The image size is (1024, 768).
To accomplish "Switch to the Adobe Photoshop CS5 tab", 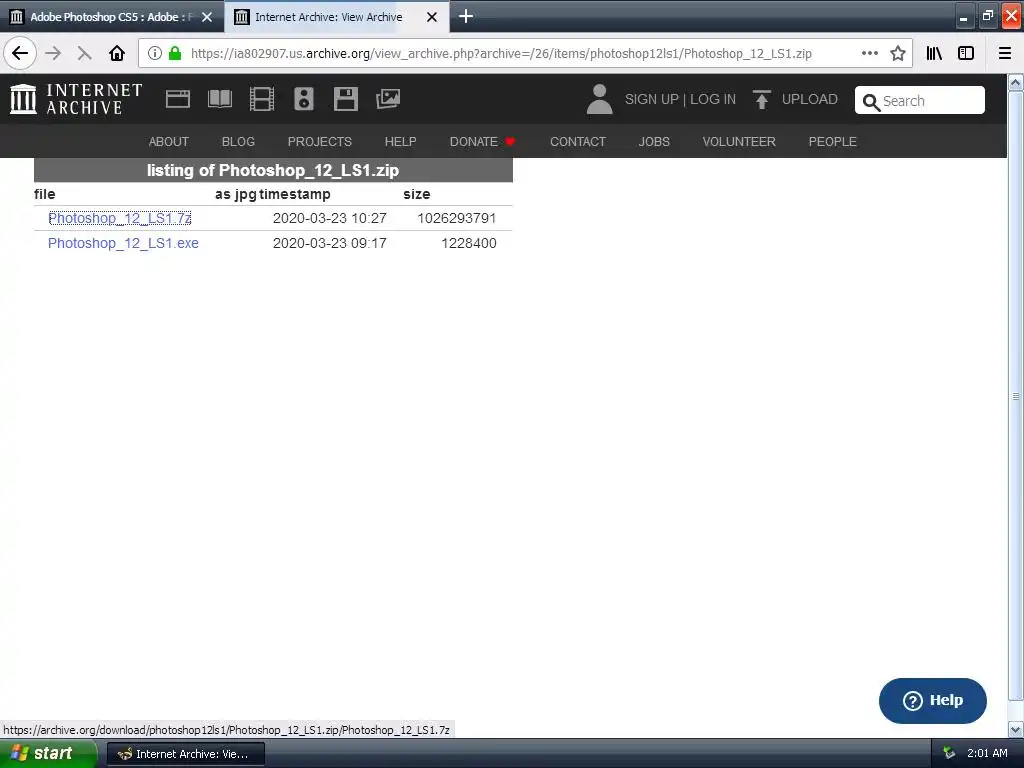I will (112, 17).
